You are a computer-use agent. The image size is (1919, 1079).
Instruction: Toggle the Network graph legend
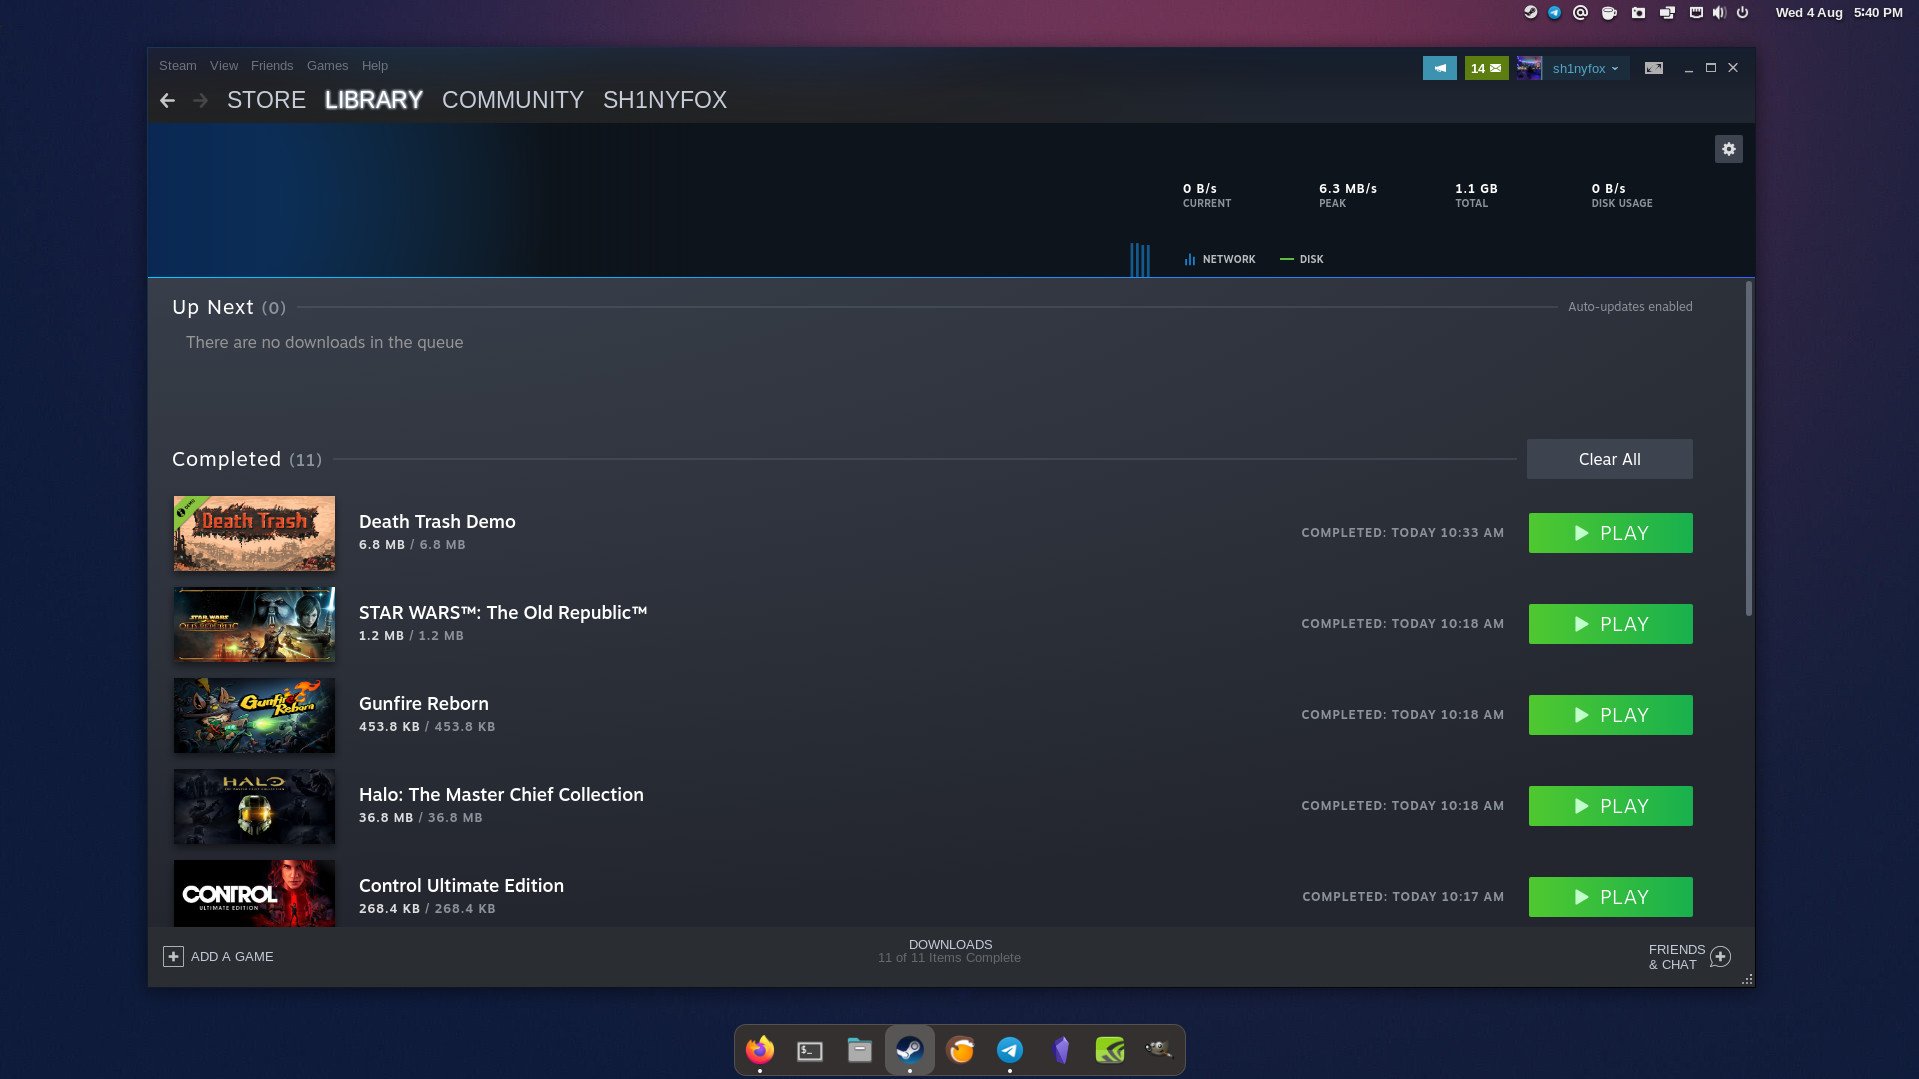(1220, 259)
